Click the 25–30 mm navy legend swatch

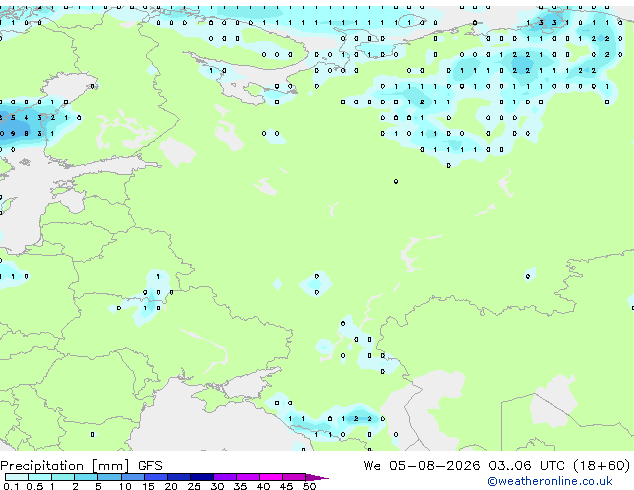[x=202, y=477]
